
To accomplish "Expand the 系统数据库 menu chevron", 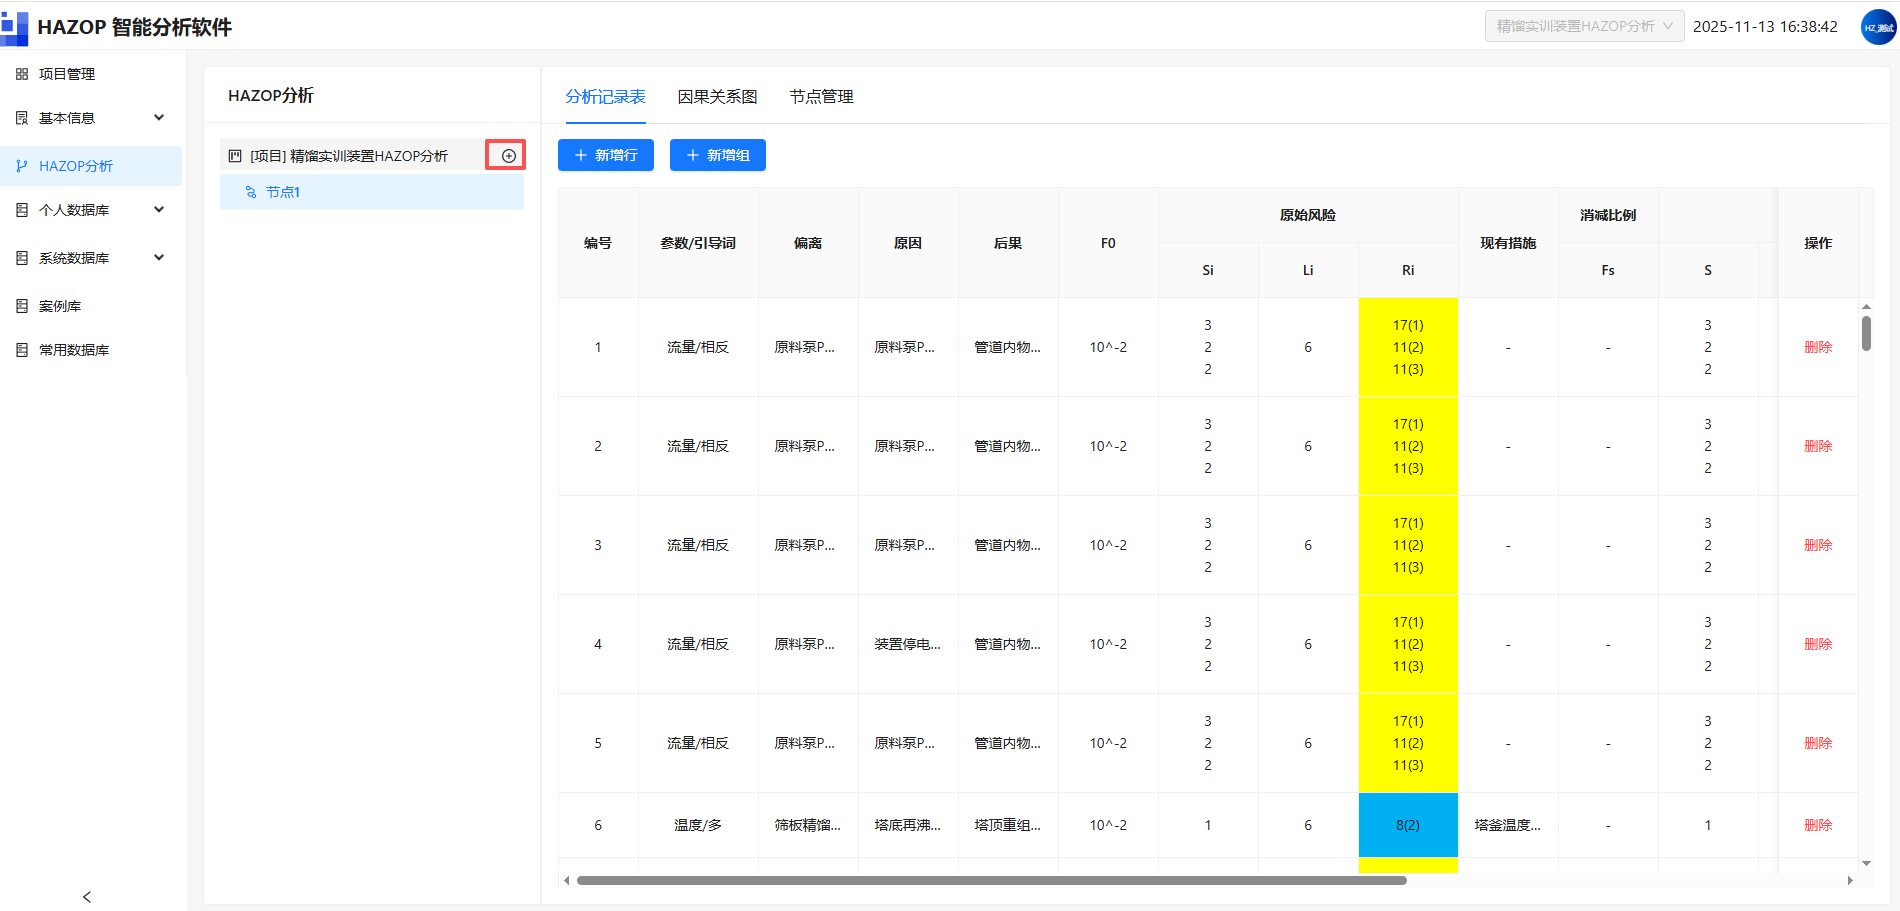I will [x=159, y=258].
